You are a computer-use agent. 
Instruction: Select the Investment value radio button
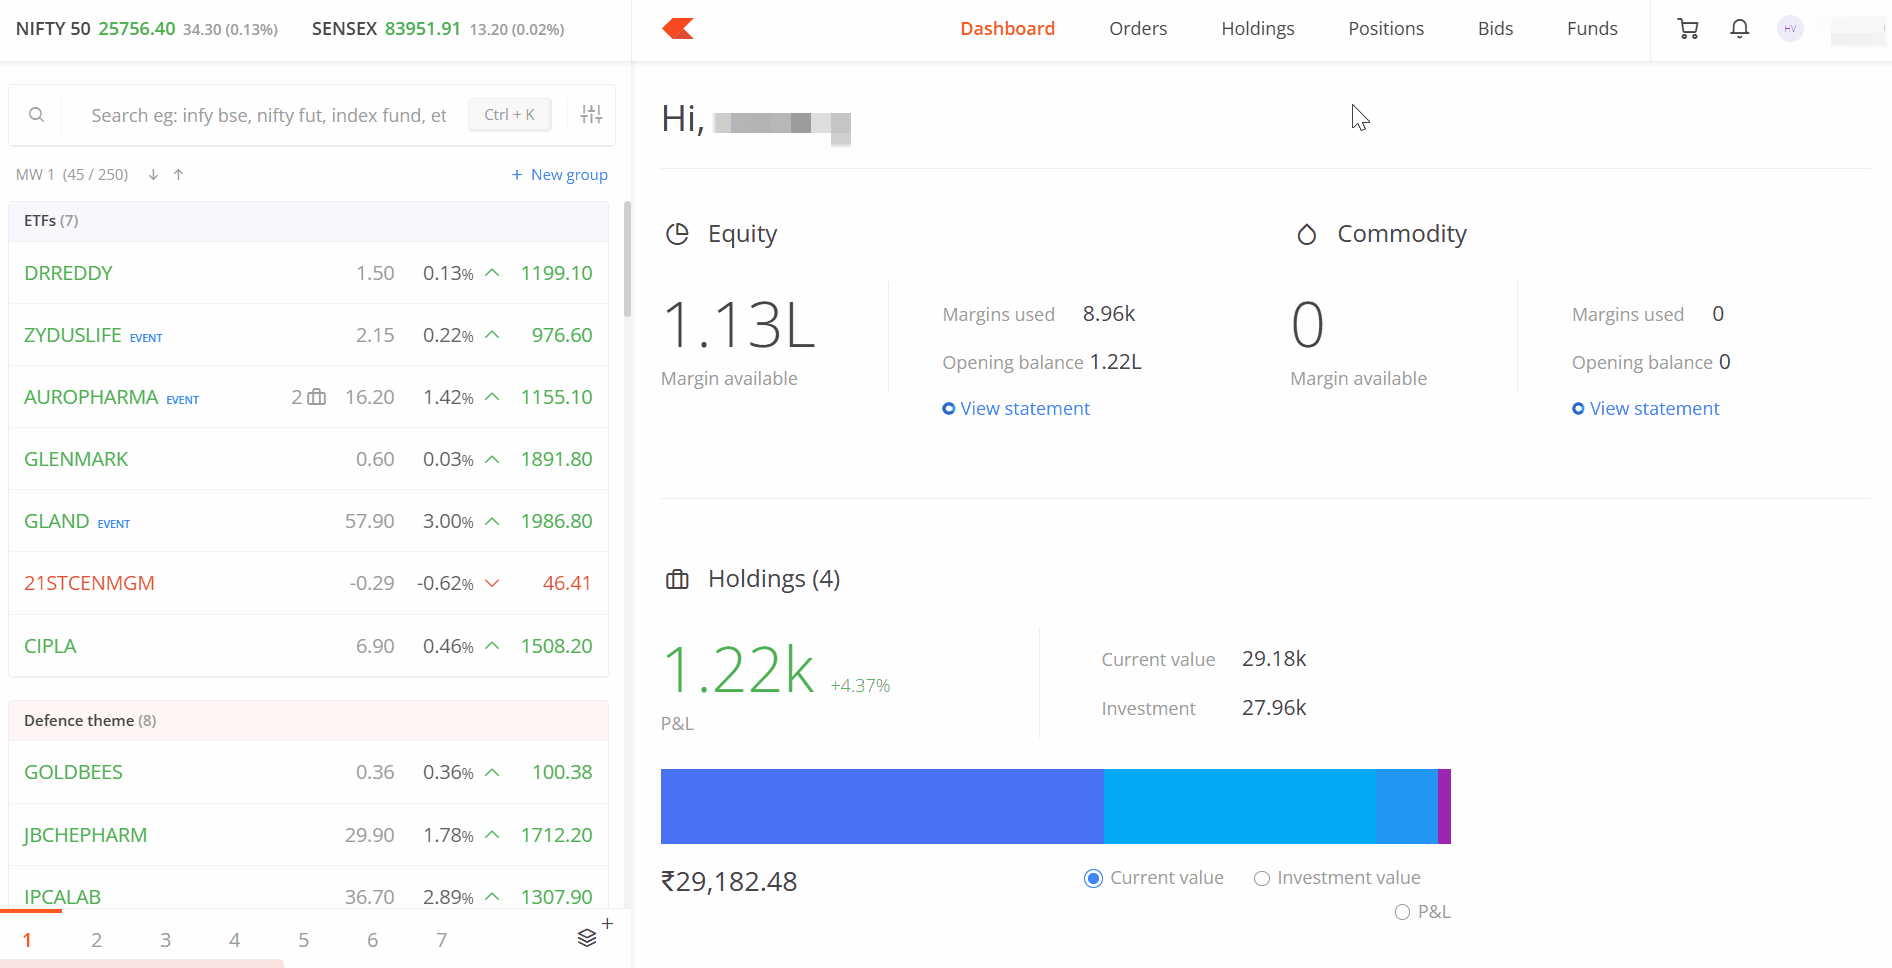pyautogui.click(x=1262, y=878)
